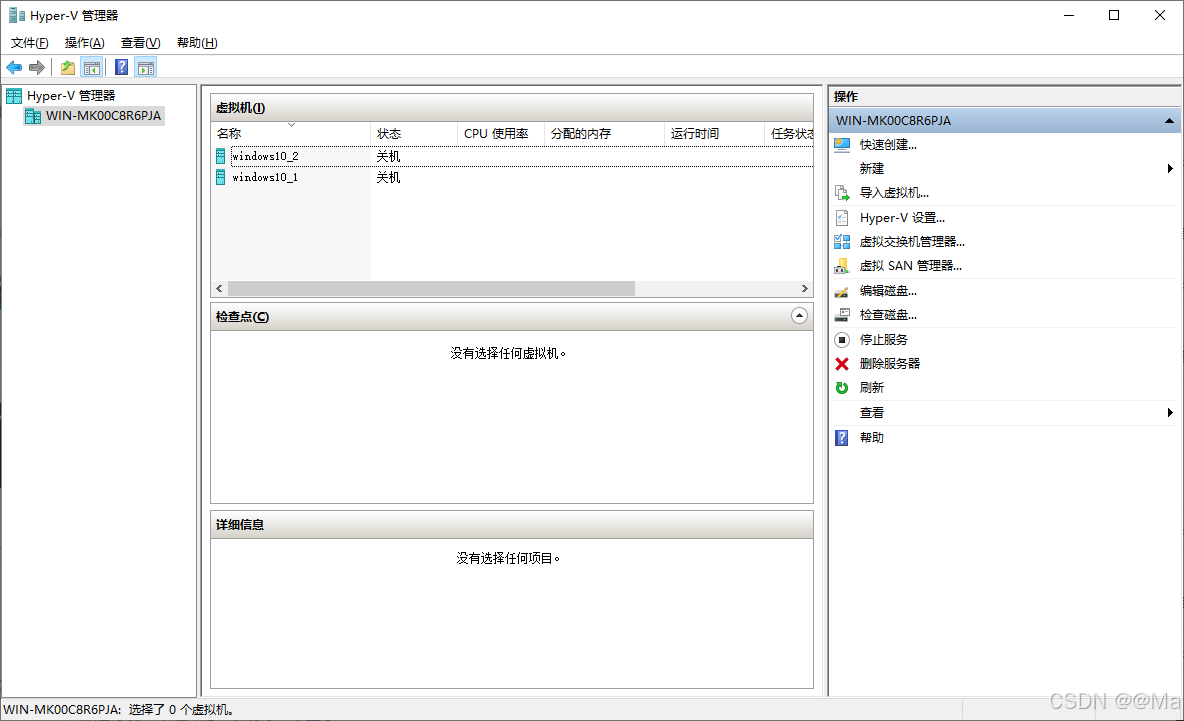Click the horizontal scrollbar thumb in VM list

pos(431,289)
